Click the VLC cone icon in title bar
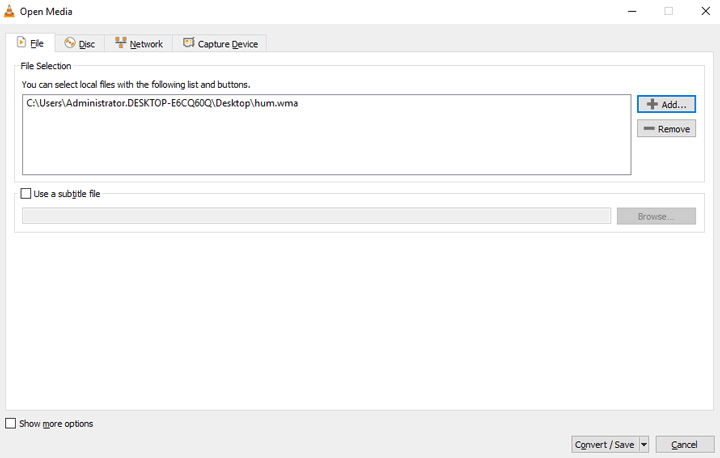Screen dimensions: 720x458 (x=9, y=11)
